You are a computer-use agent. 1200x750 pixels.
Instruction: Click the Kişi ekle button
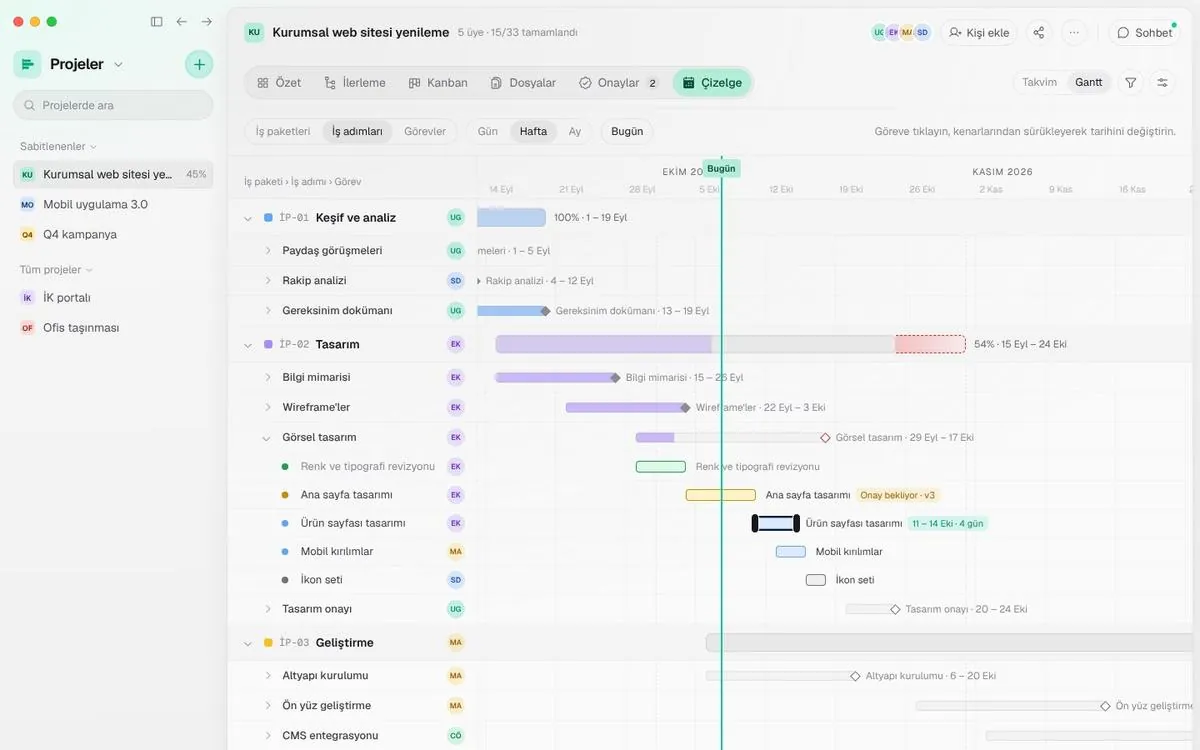[979, 32]
